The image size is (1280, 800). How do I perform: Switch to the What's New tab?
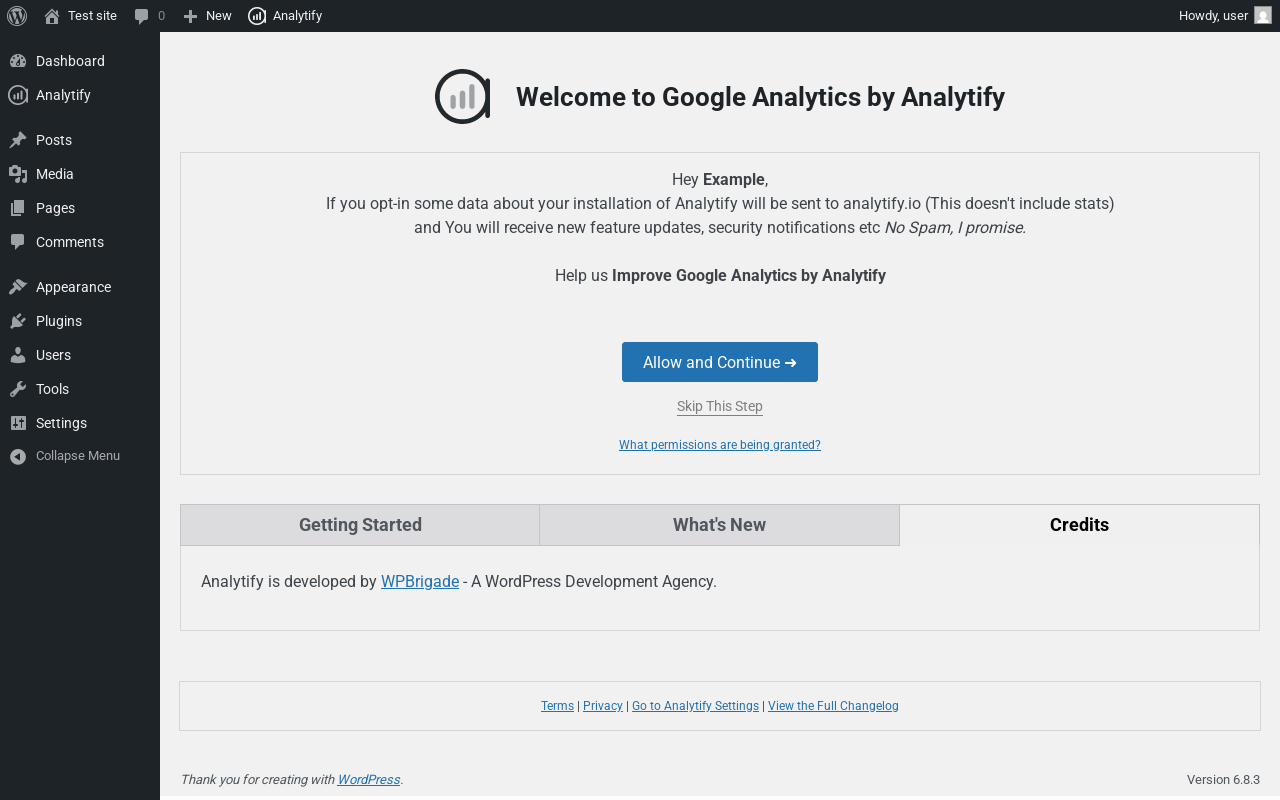pos(719,525)
